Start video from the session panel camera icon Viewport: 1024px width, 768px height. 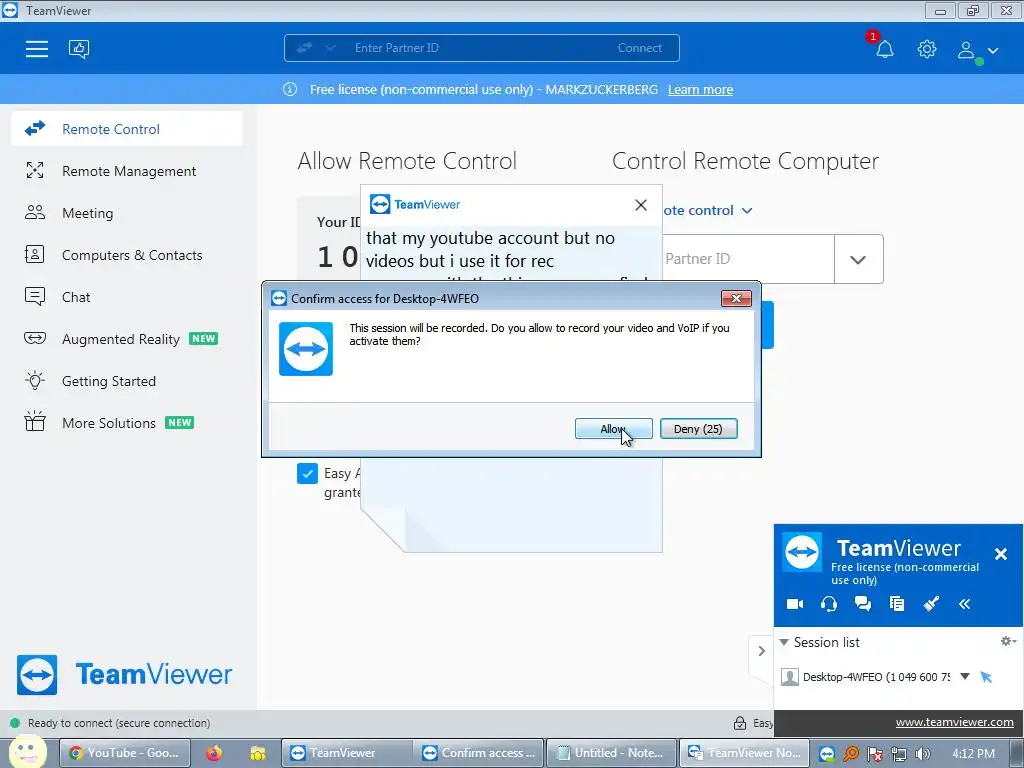tap(795, 604)
